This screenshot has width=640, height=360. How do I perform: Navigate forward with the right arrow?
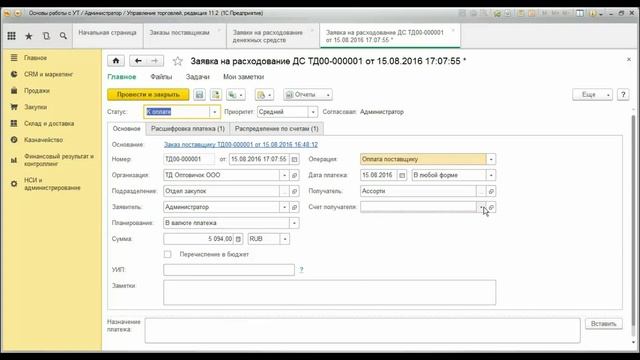click(x=155, y=61)
